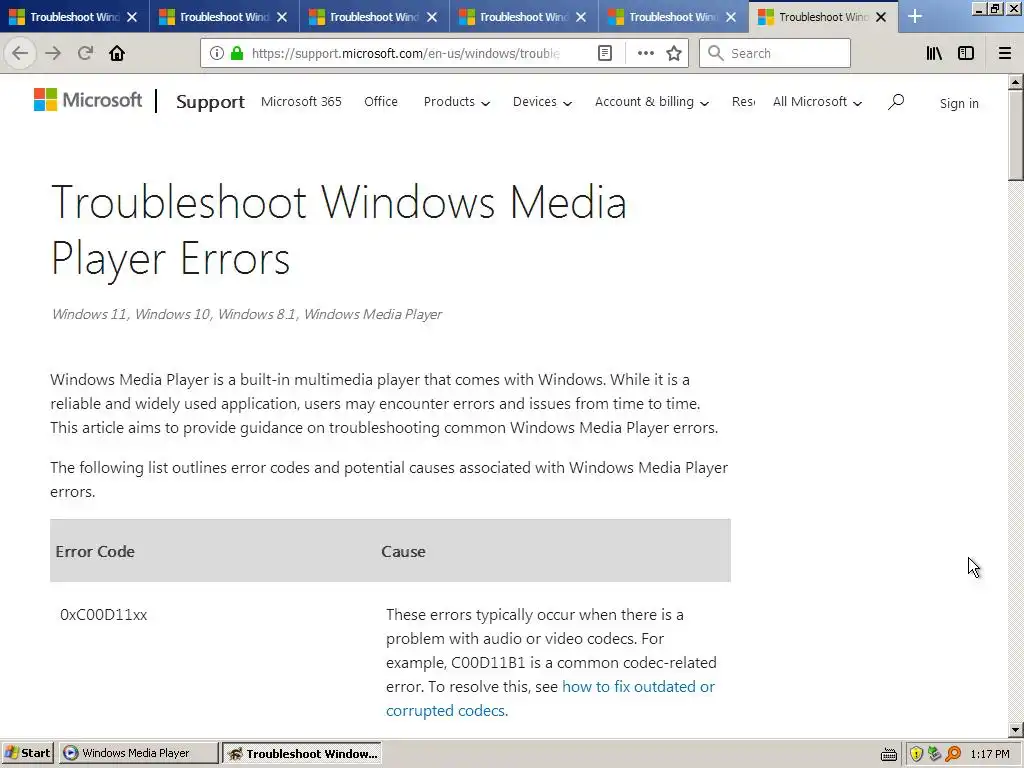Open how to fix outdated codecs link
The width and height of the screenshot is (1024, 768).
[x=551, y=698]
